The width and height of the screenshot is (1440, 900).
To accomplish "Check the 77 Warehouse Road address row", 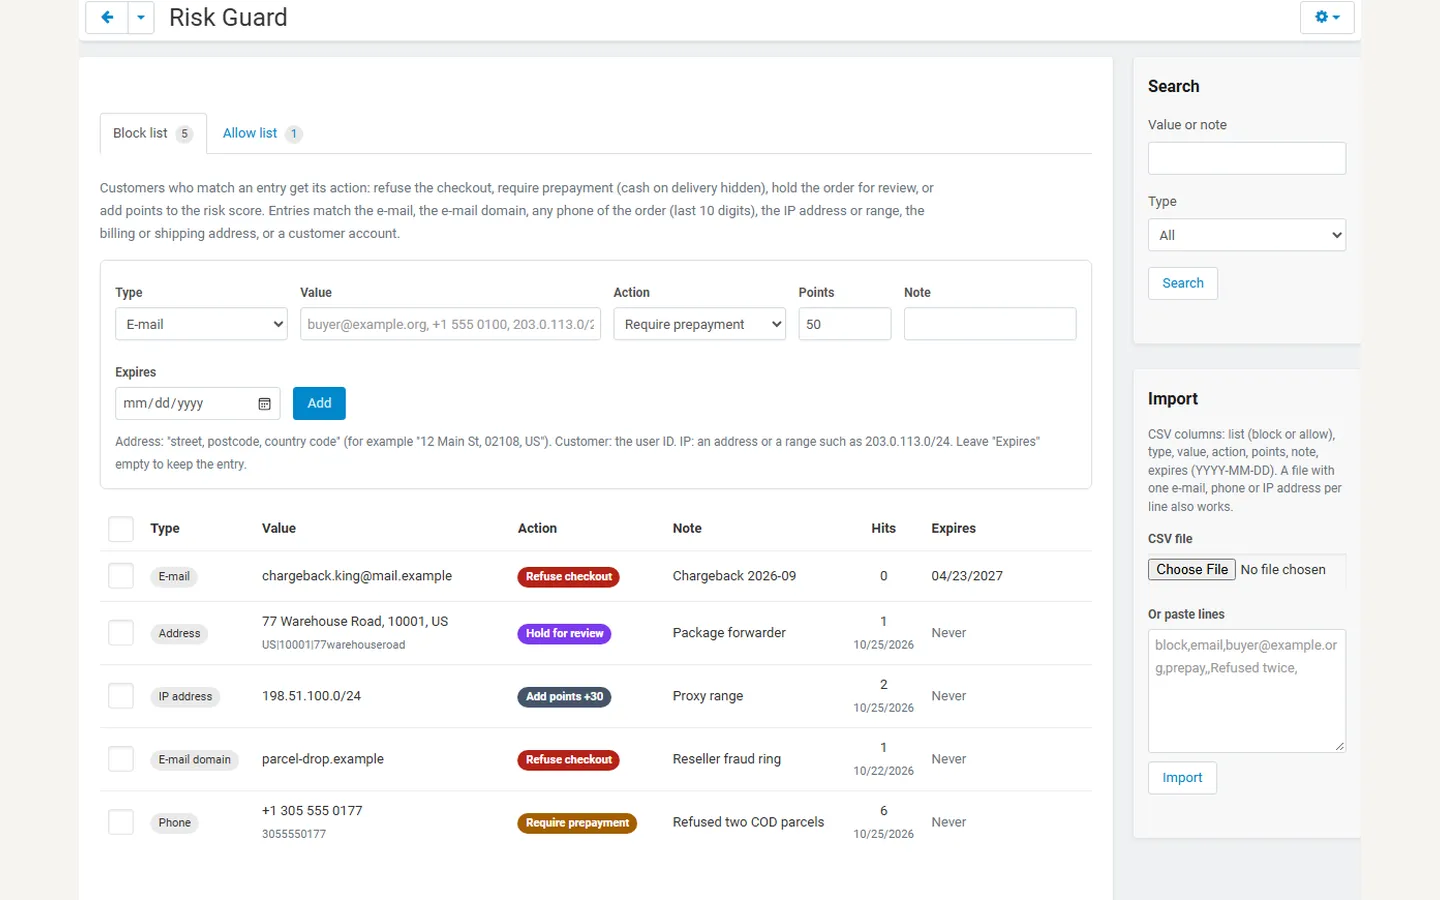I will tap(121, 633).
